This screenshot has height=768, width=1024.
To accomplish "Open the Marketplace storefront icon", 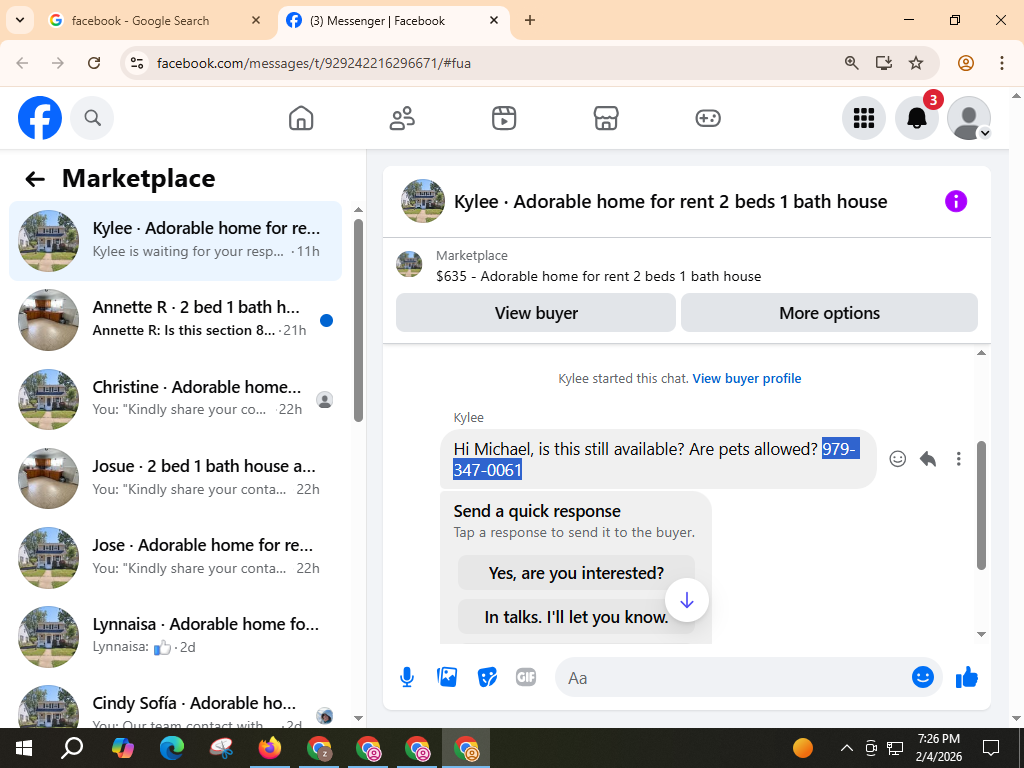I will click(606, 118).
